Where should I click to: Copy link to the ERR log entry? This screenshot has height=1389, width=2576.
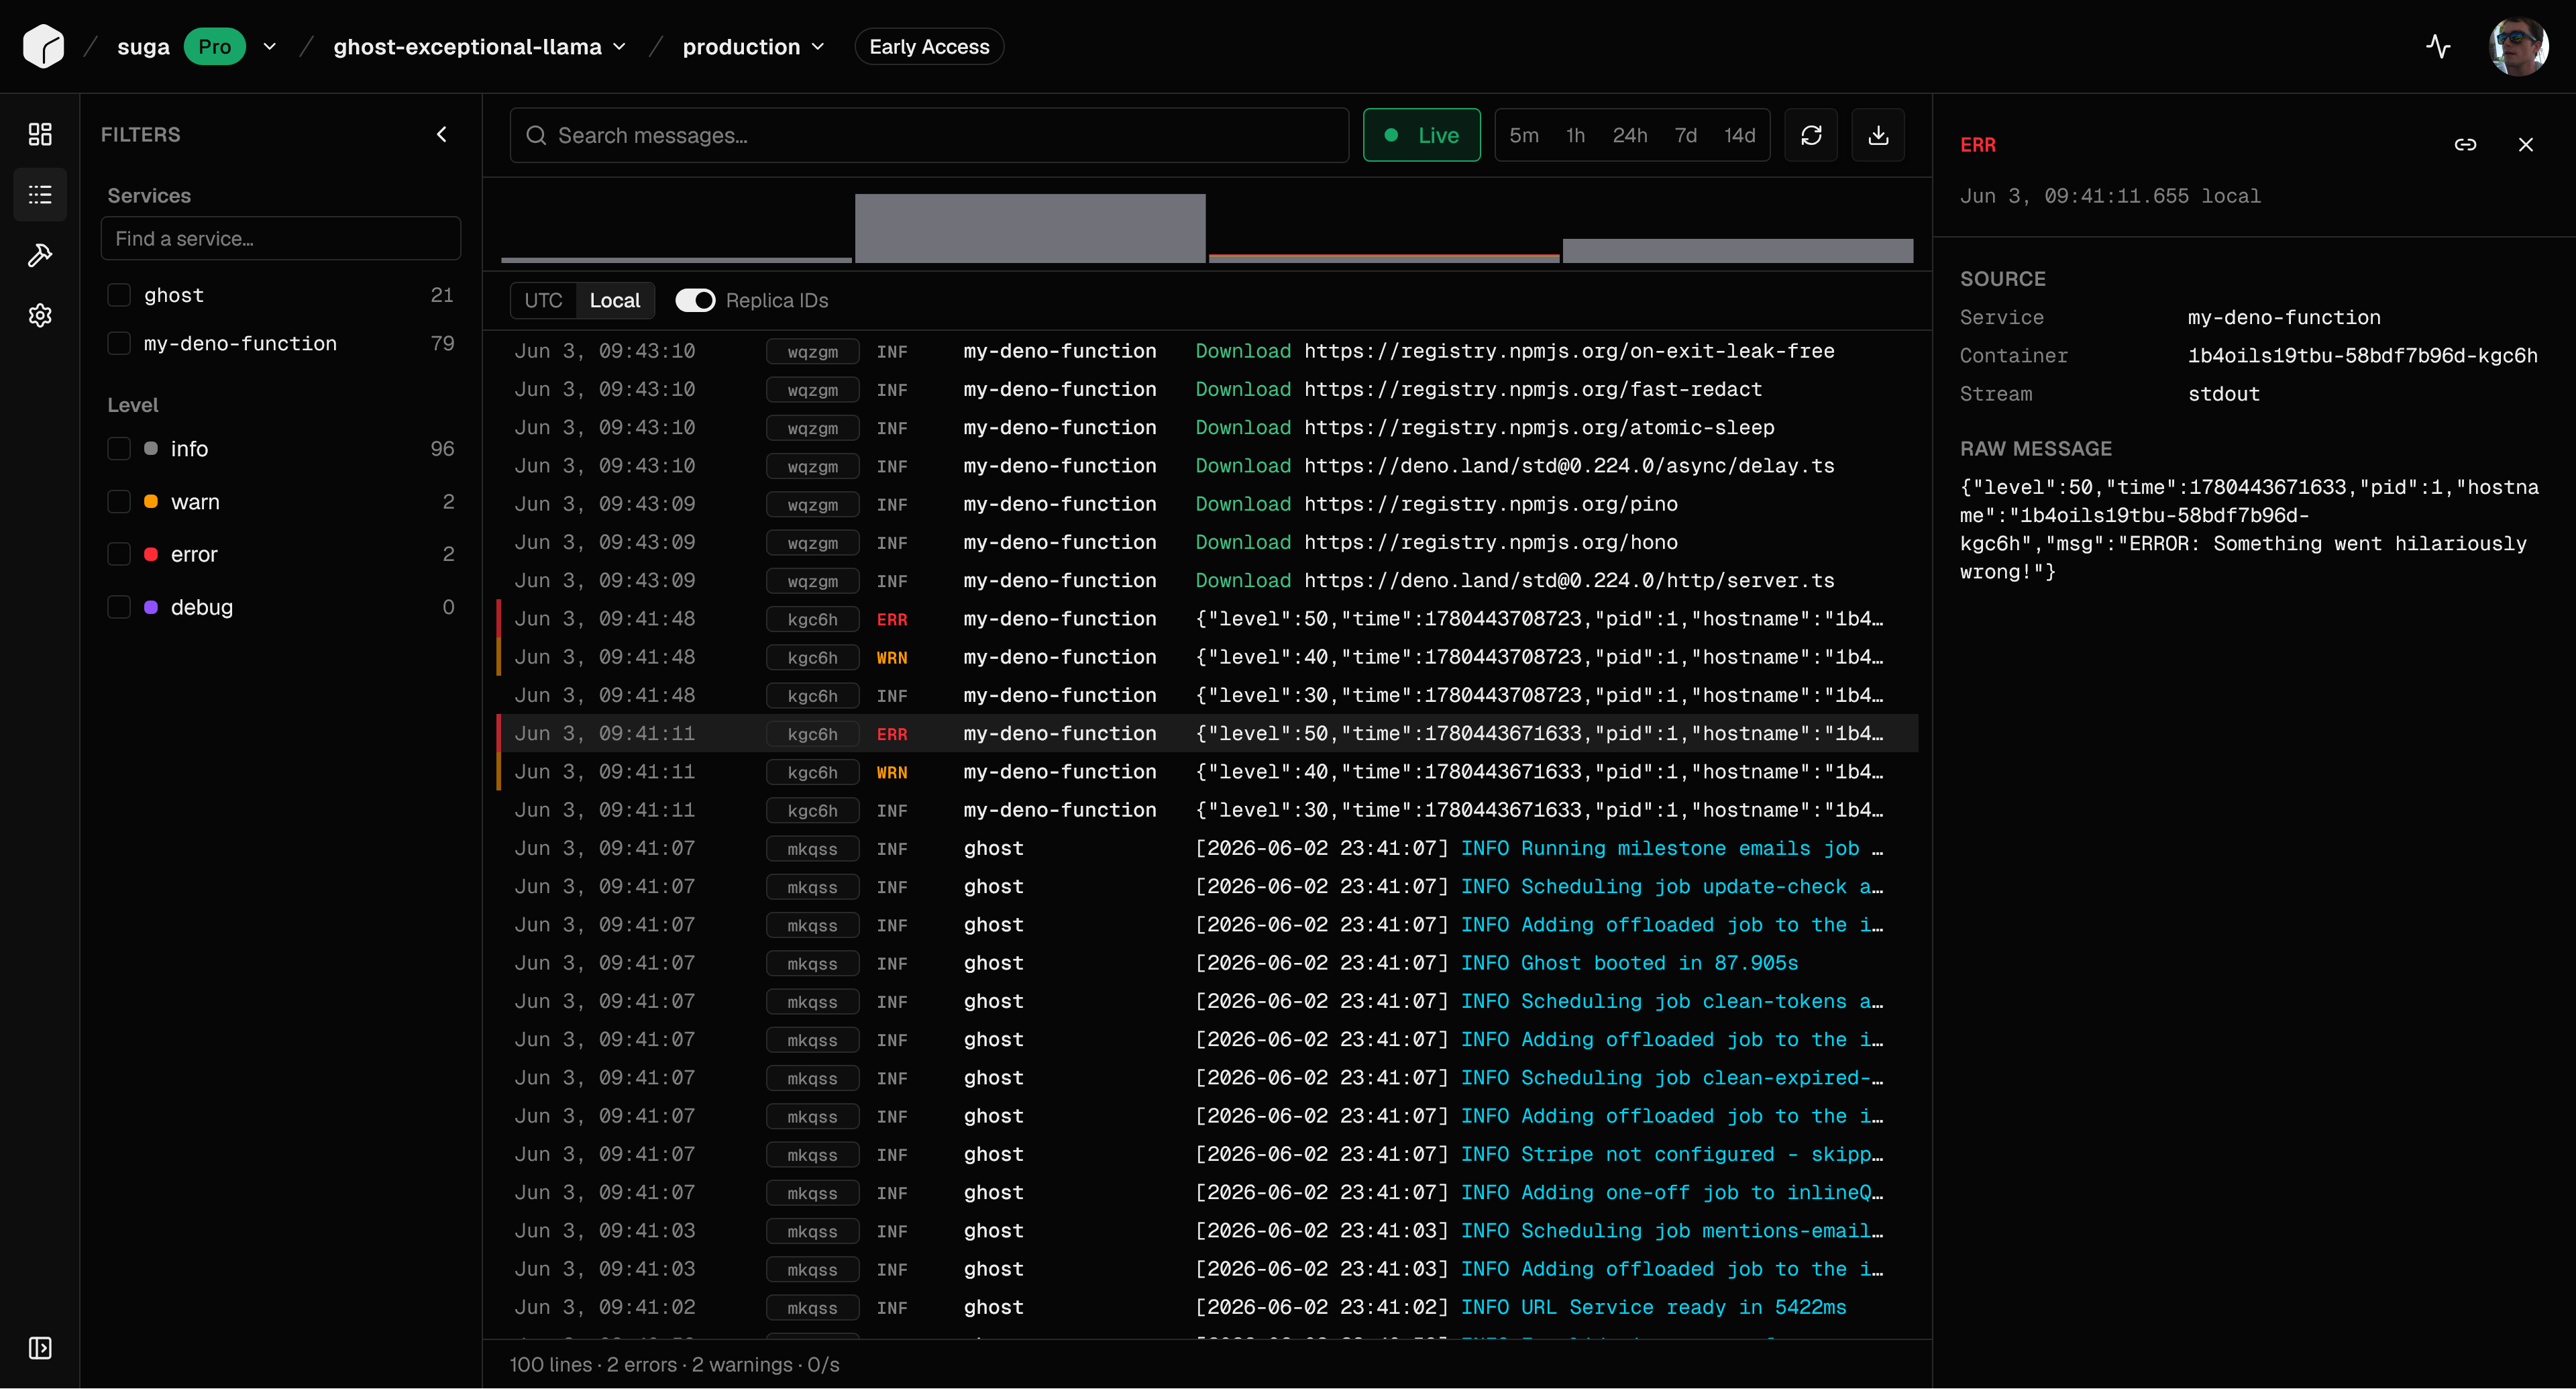click(2465, 145)
